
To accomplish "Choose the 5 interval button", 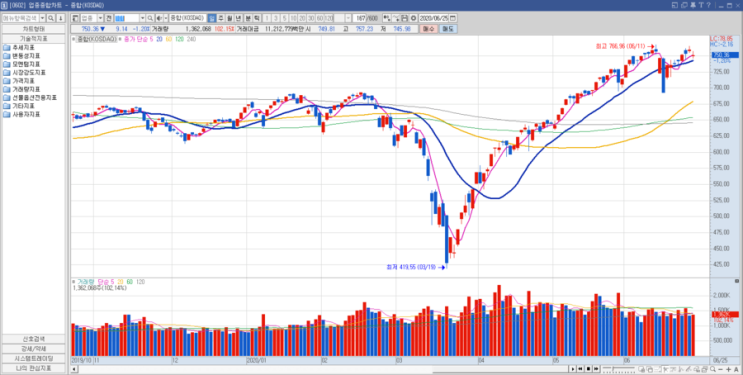I will pos(284,18).
